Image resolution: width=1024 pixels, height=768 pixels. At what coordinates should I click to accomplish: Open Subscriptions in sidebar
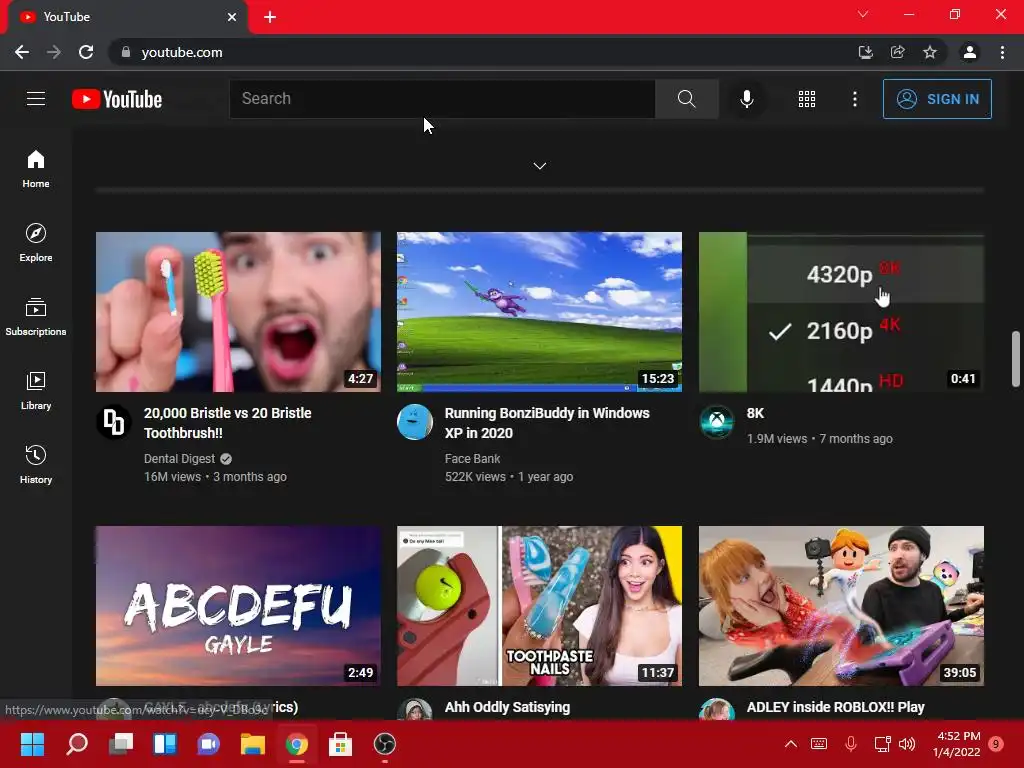point(36,316)
